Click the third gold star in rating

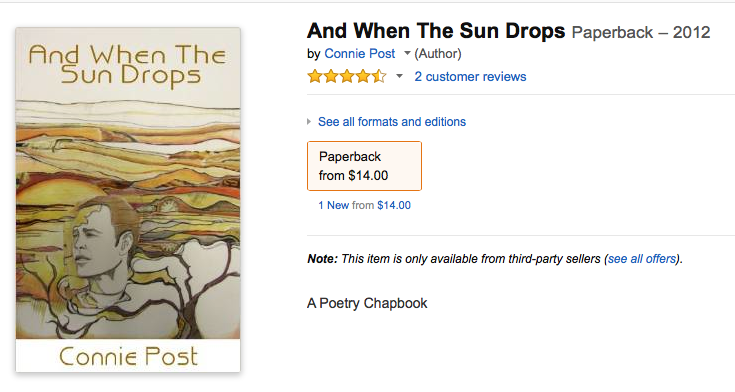point(347,76)
